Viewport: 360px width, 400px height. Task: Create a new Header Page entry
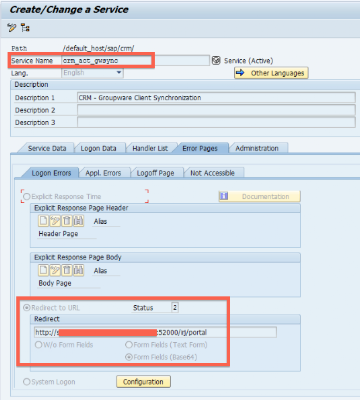(x=44, y=221)
